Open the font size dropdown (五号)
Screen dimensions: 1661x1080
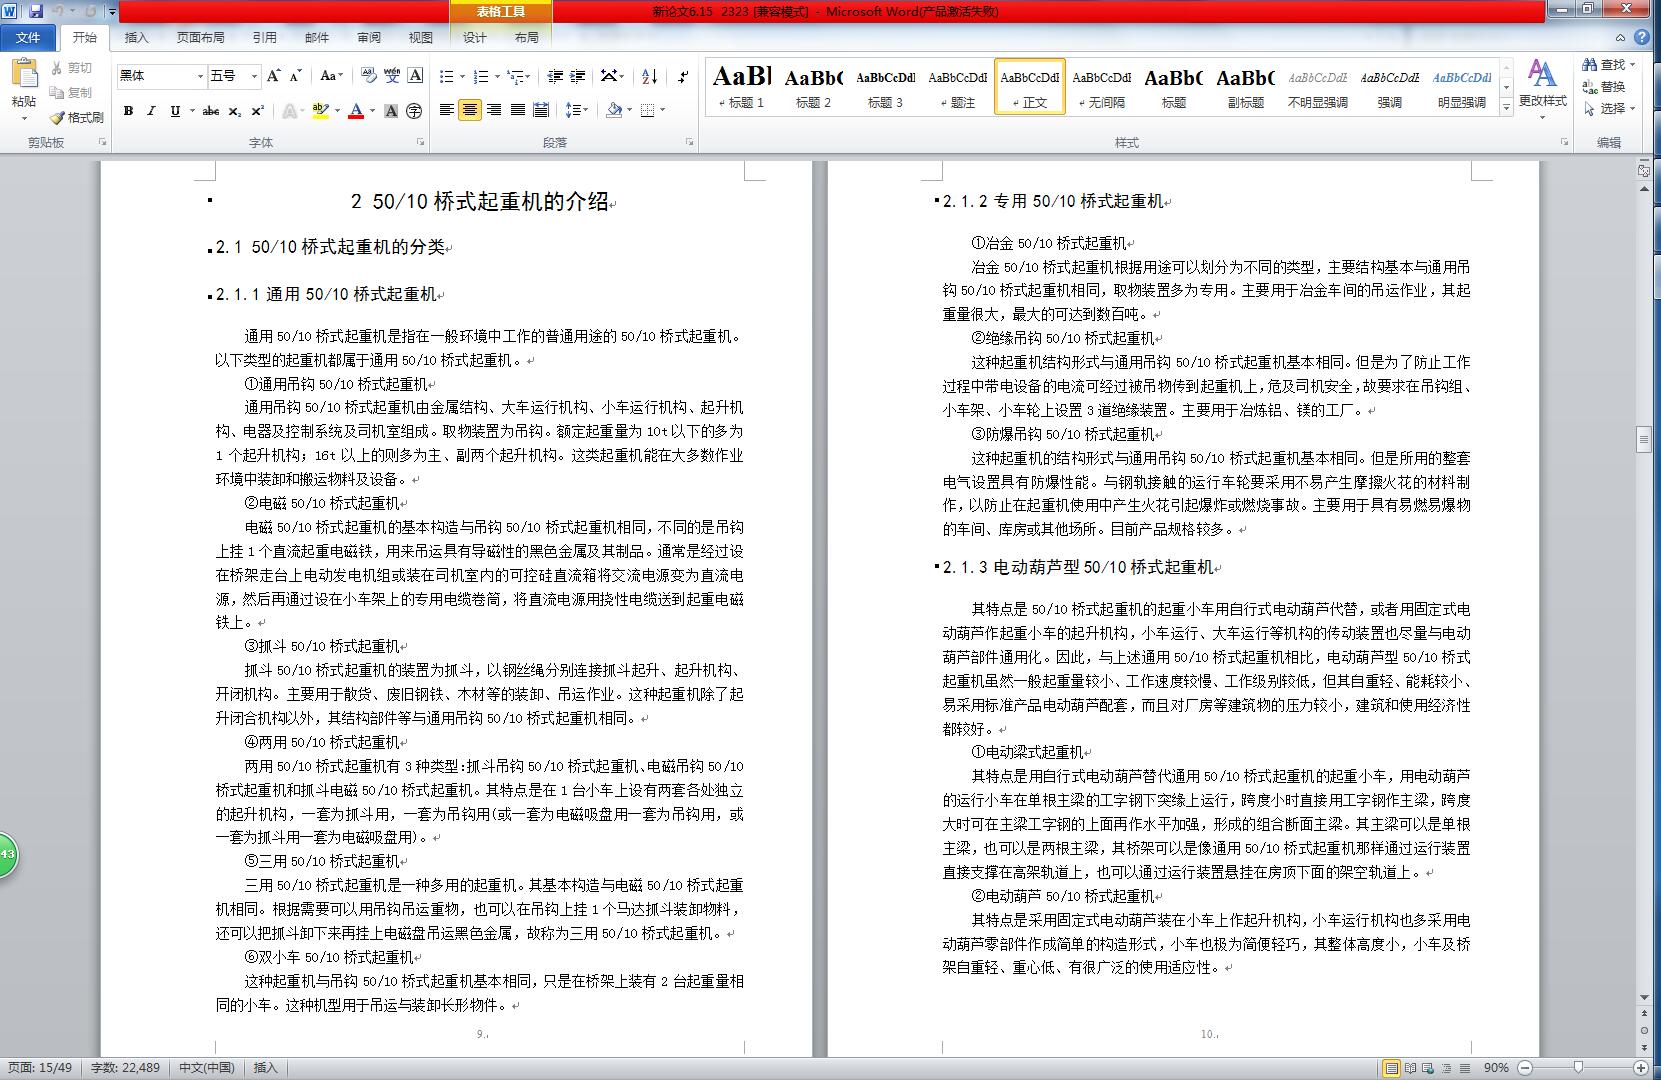coord(254,76)
